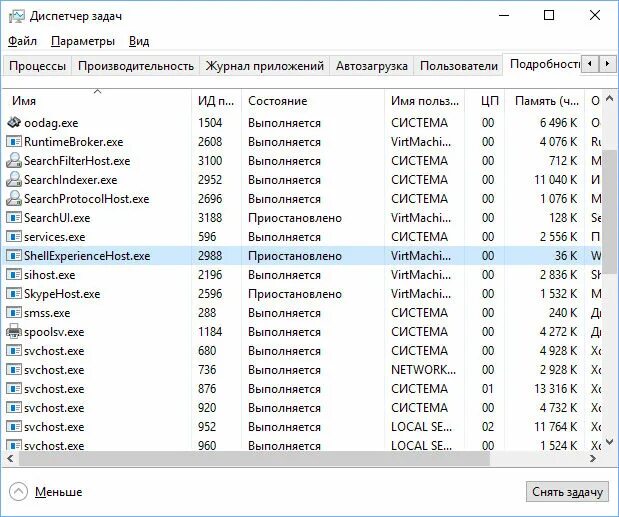
Task: Sort by the Имя польз... column header
Action: coord(424,101)
